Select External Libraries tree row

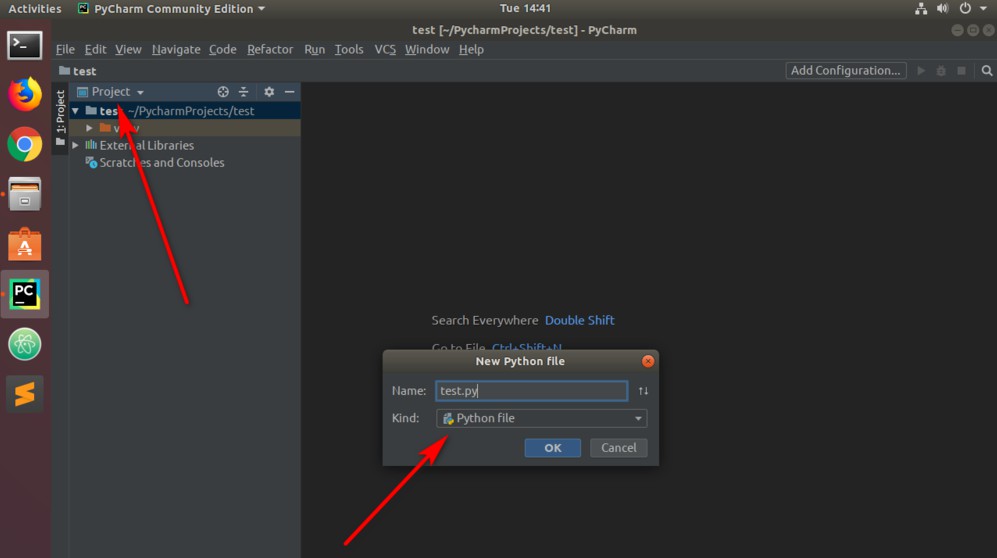[184, 145]
